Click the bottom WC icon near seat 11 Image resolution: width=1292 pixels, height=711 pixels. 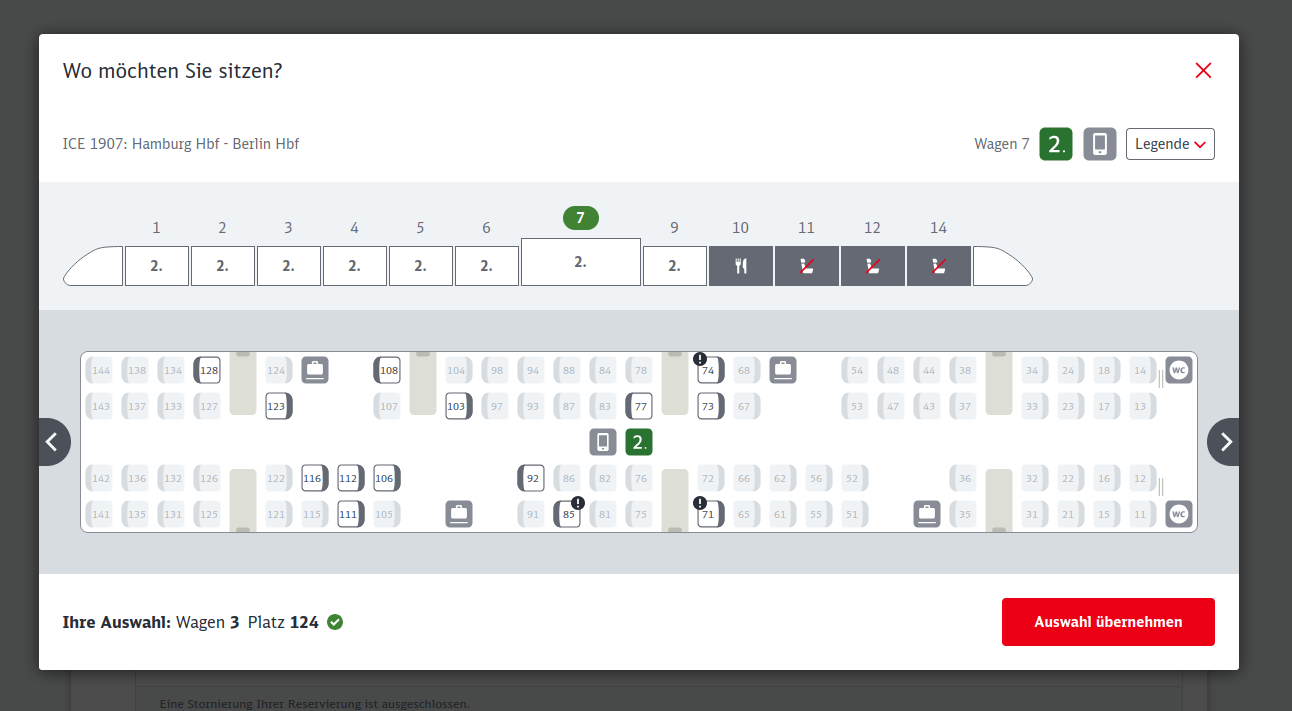(1179, 515)
